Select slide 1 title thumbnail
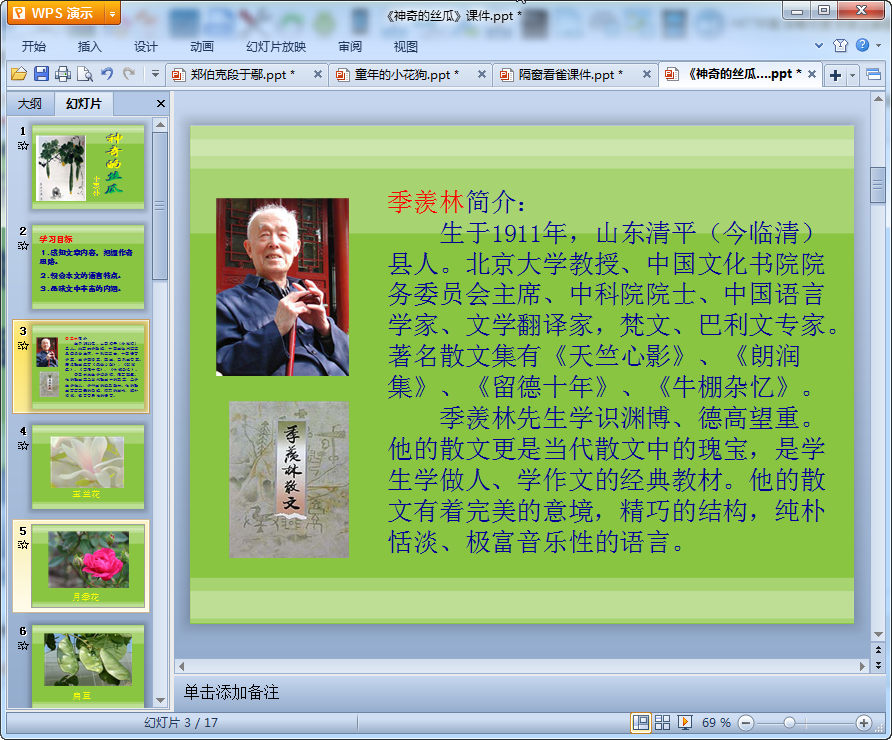The width and height of the screenshot is (892, 740). click(88, 167)
